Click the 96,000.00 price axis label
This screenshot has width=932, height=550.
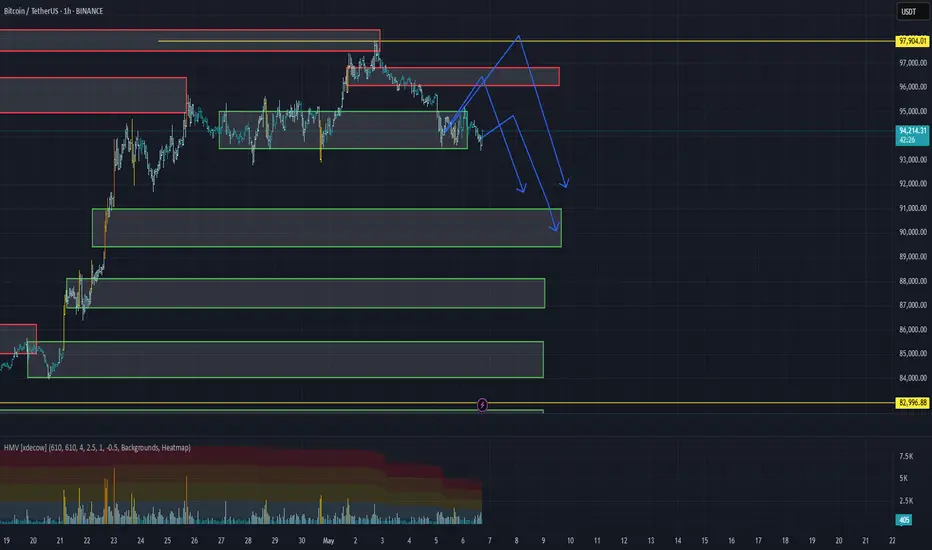[912, 87]
